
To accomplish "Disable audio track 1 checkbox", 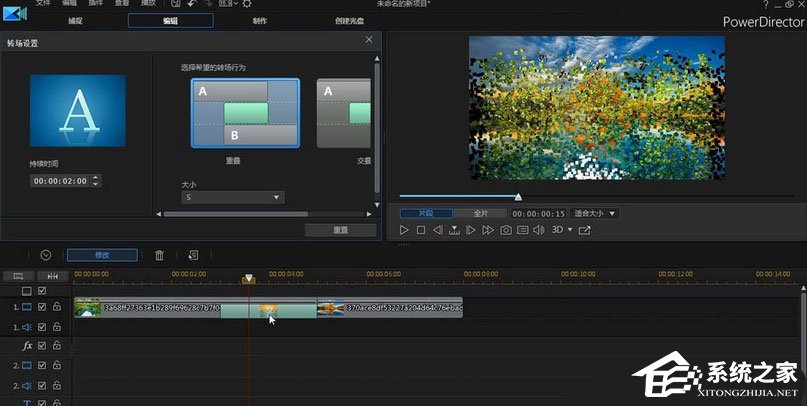I will [42, 327].
